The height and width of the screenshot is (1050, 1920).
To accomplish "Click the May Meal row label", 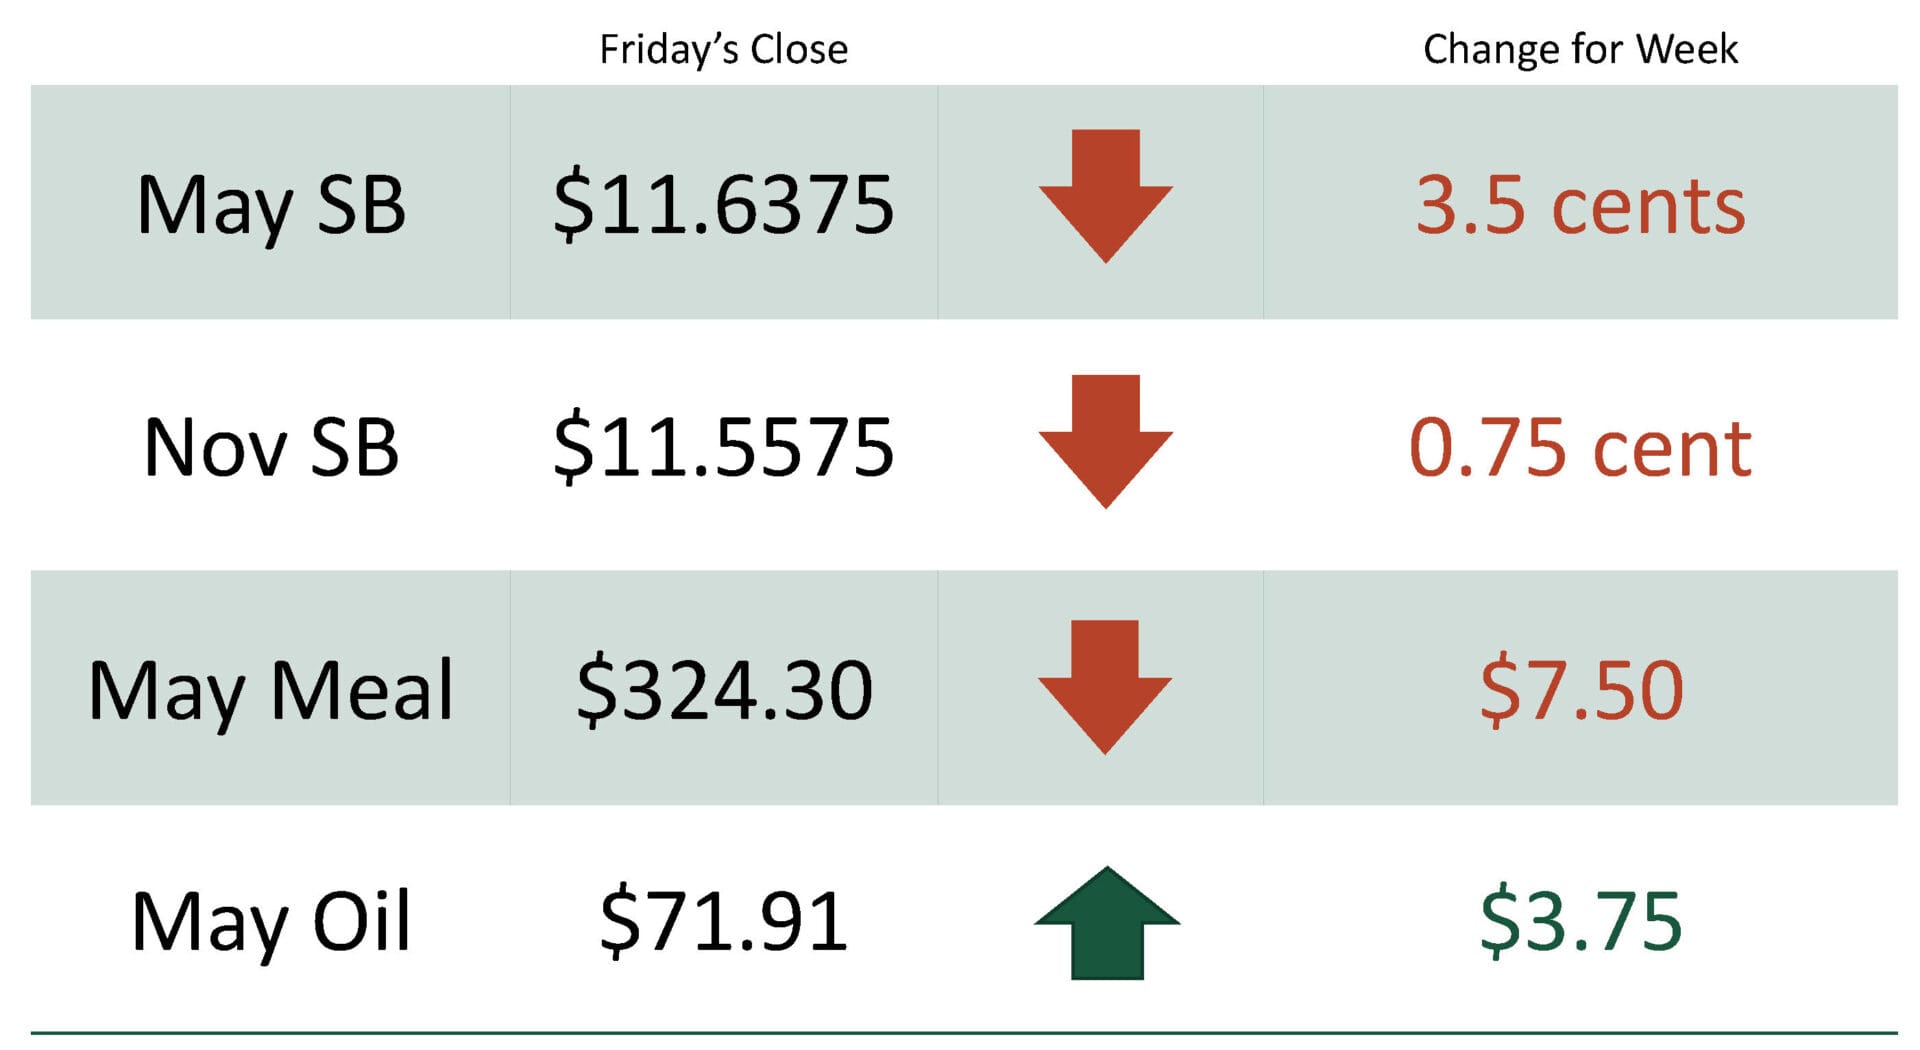I will click(271, 690).
